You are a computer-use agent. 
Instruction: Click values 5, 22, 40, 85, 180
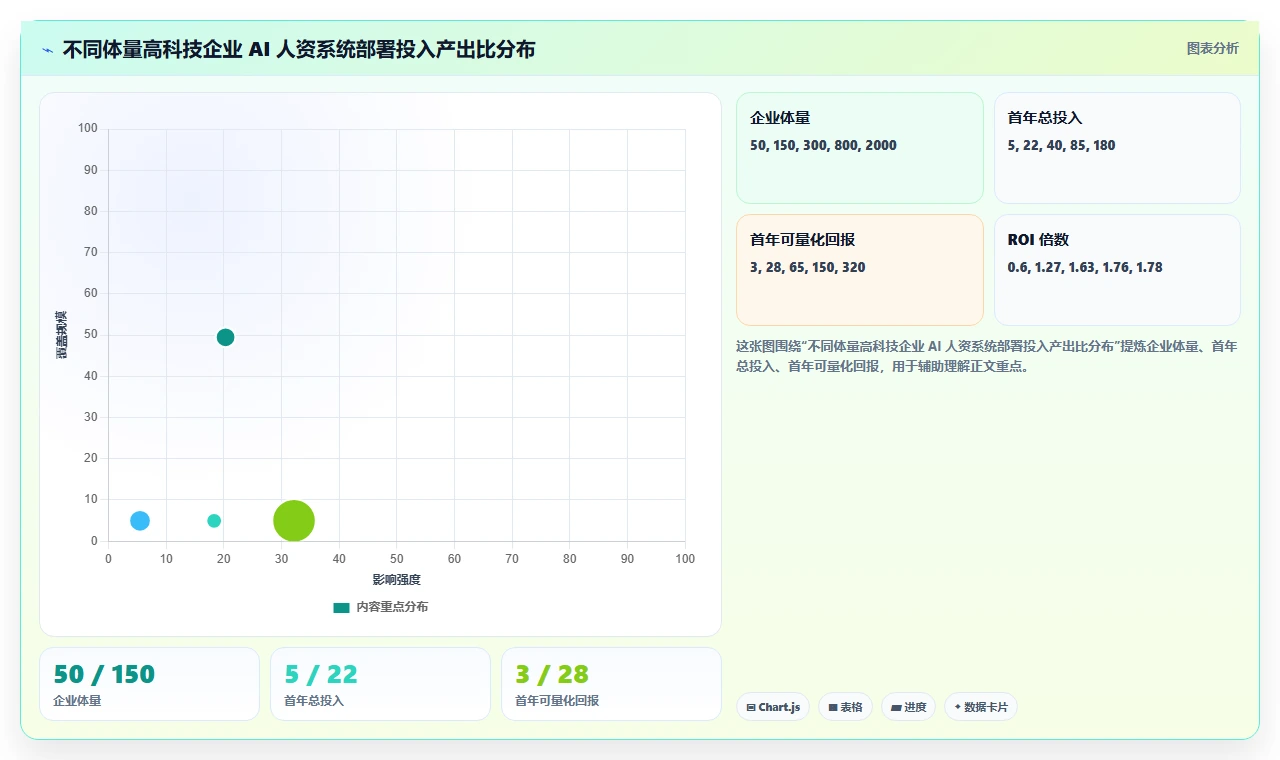(1061, 145)
